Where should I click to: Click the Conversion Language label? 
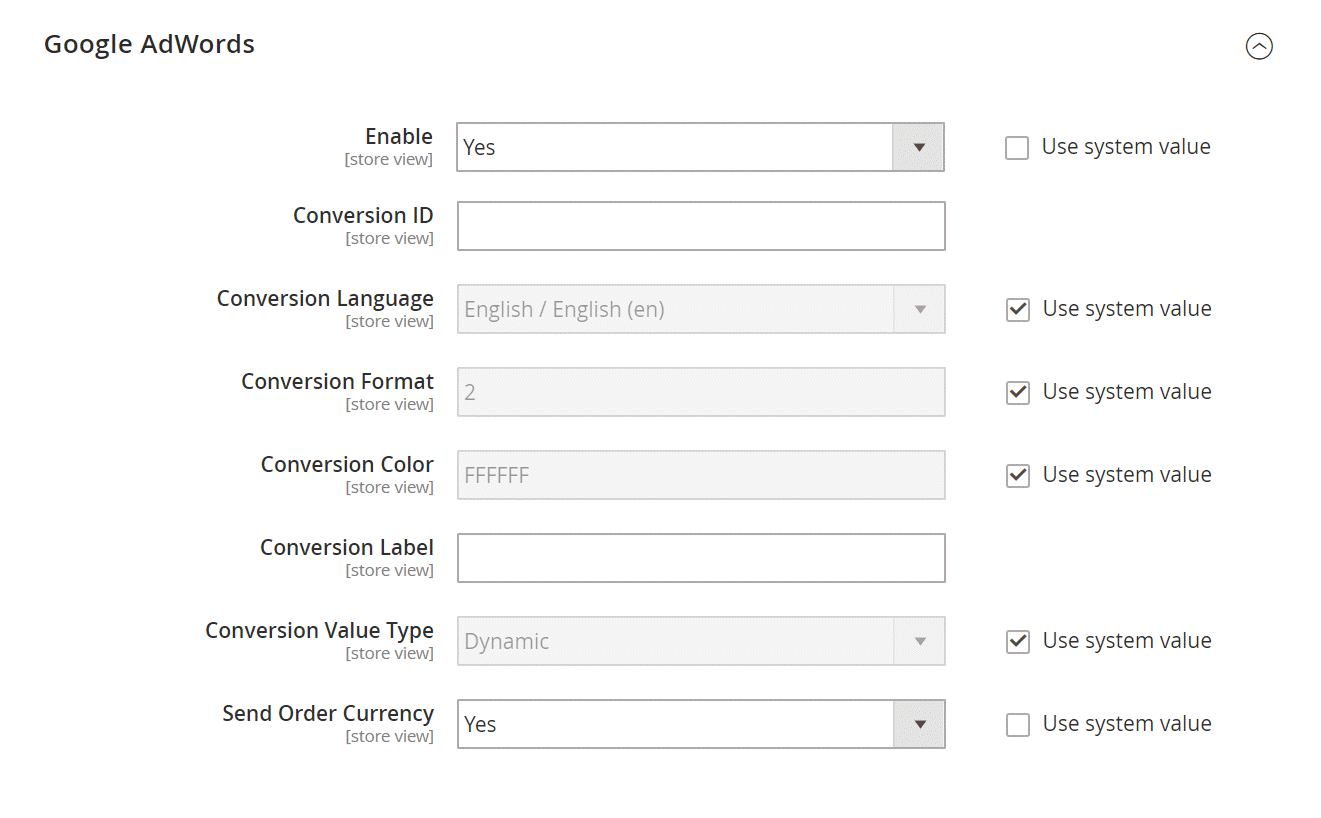[325, 298]
